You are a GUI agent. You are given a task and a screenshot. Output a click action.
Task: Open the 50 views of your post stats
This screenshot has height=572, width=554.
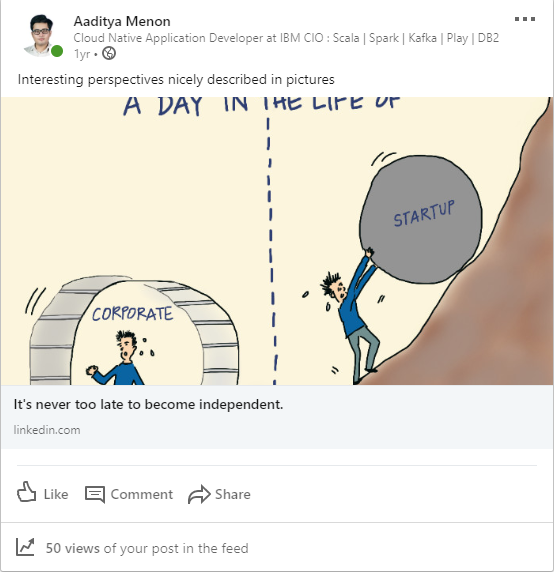[x=147, y=548]
